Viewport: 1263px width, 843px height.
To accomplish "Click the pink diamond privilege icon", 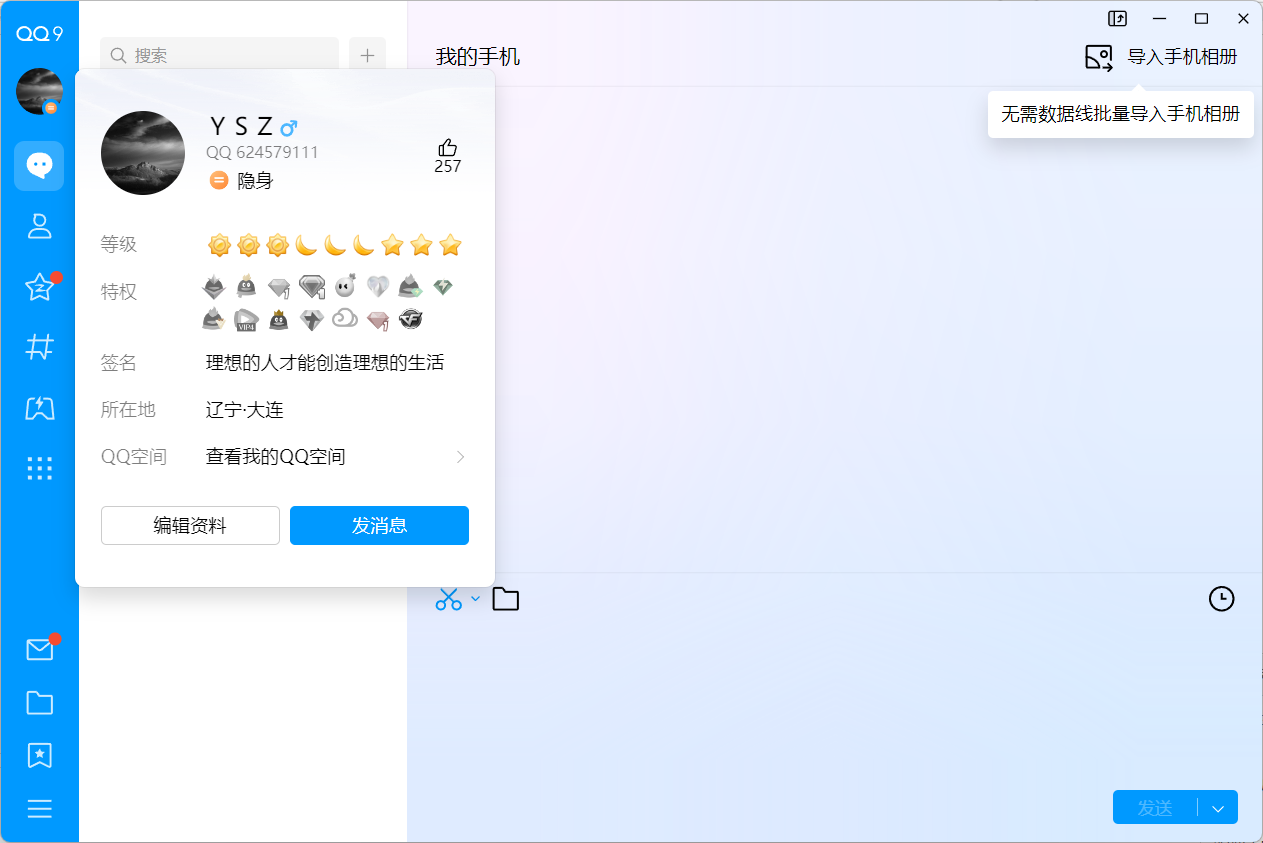I will click(x=378, y=320).
